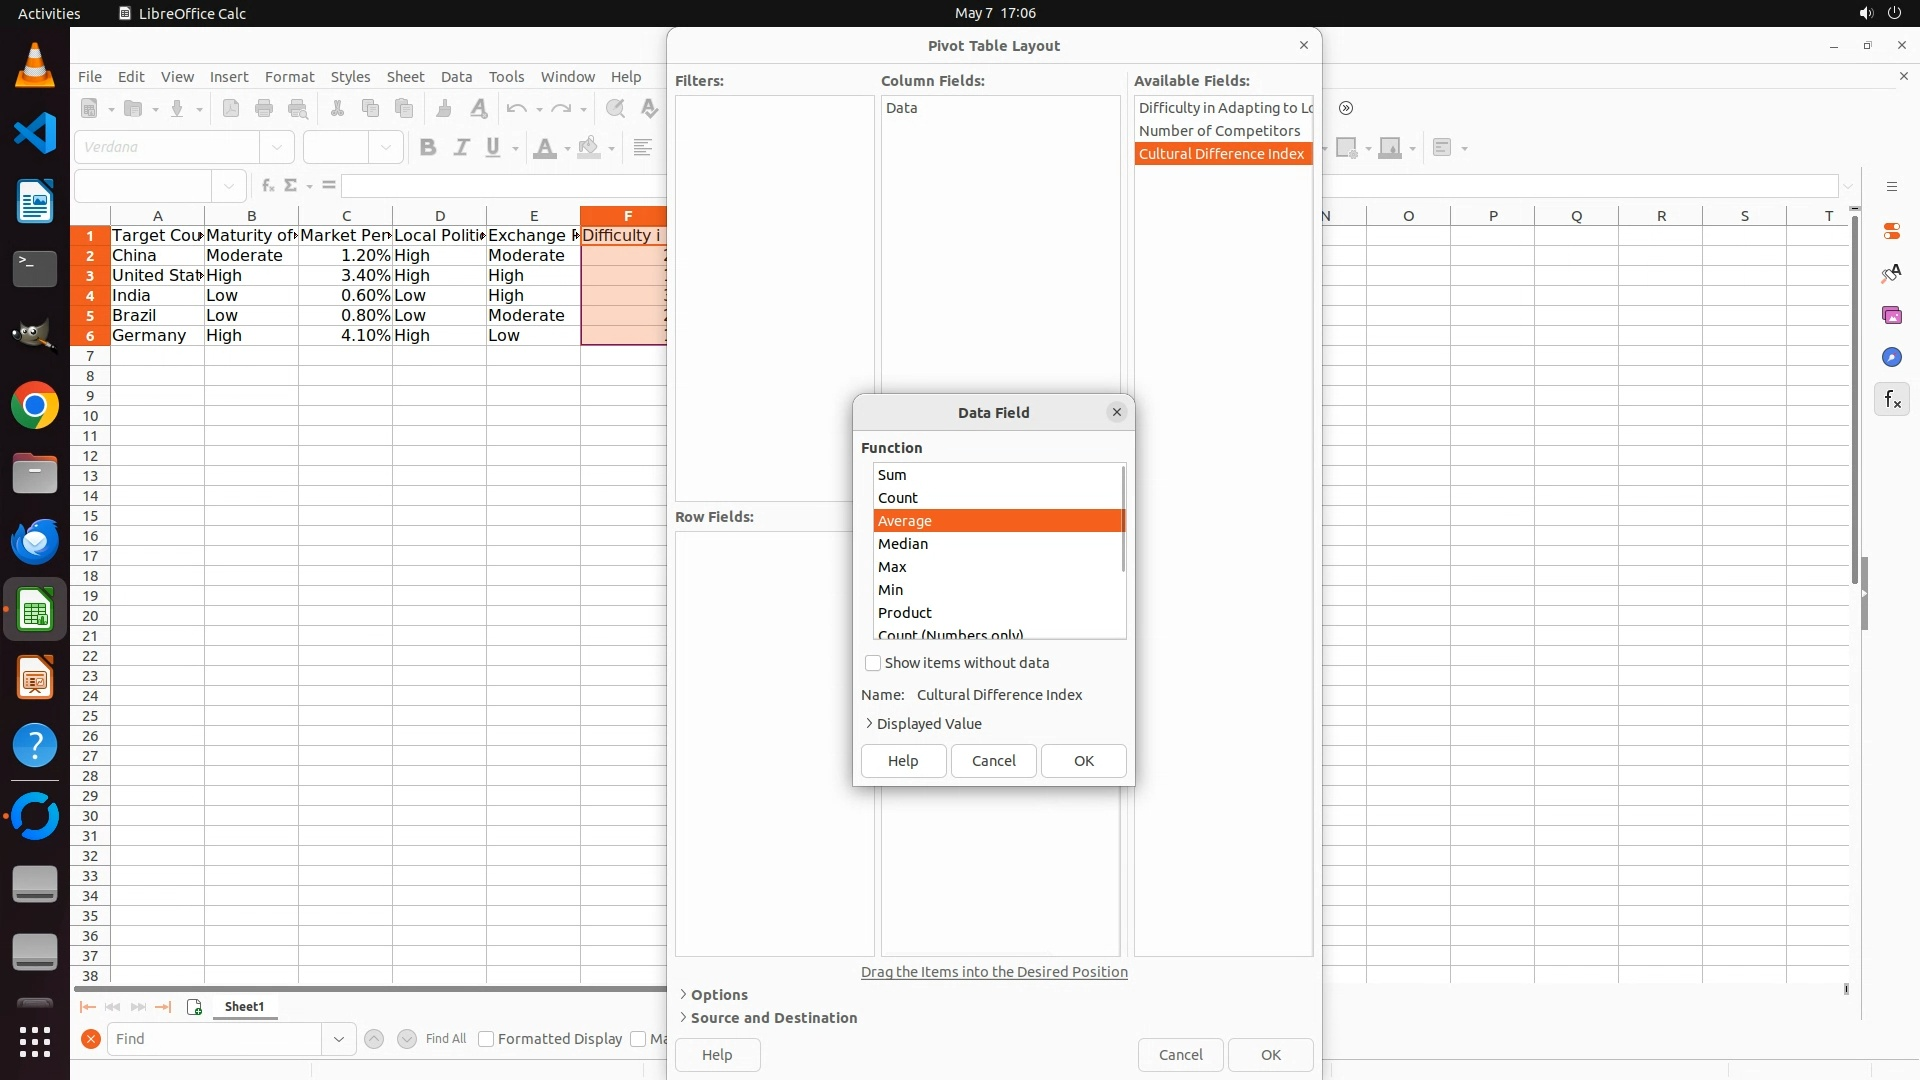Click OK in the Data Field dialog
The height and width of the screenshot is (1080, 1920).
1083,761
